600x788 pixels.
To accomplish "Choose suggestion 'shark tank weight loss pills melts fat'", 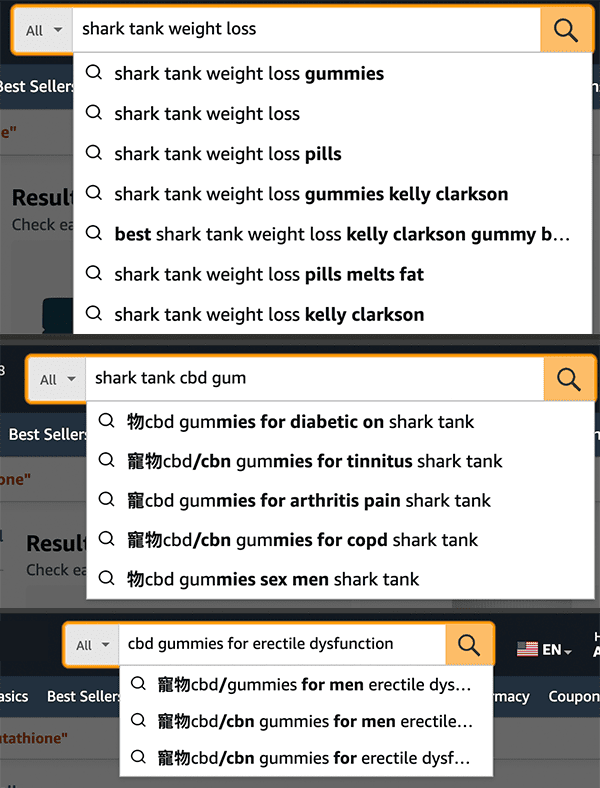I will [x=269, y=274].
